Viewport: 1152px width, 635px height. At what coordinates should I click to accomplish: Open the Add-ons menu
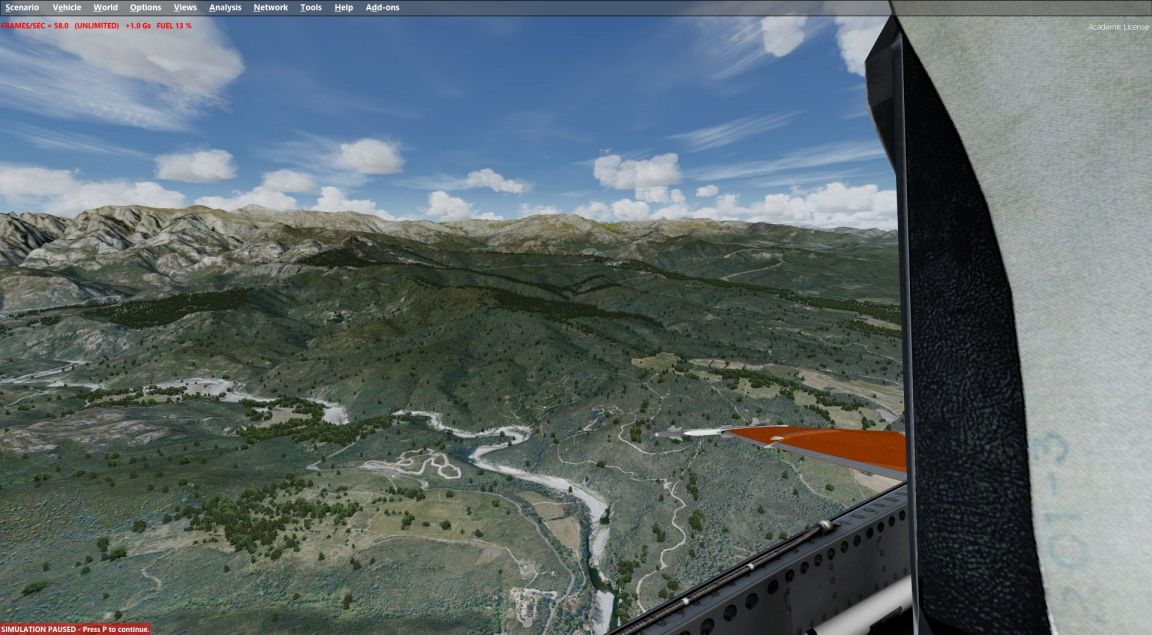(x=383, y=7)
